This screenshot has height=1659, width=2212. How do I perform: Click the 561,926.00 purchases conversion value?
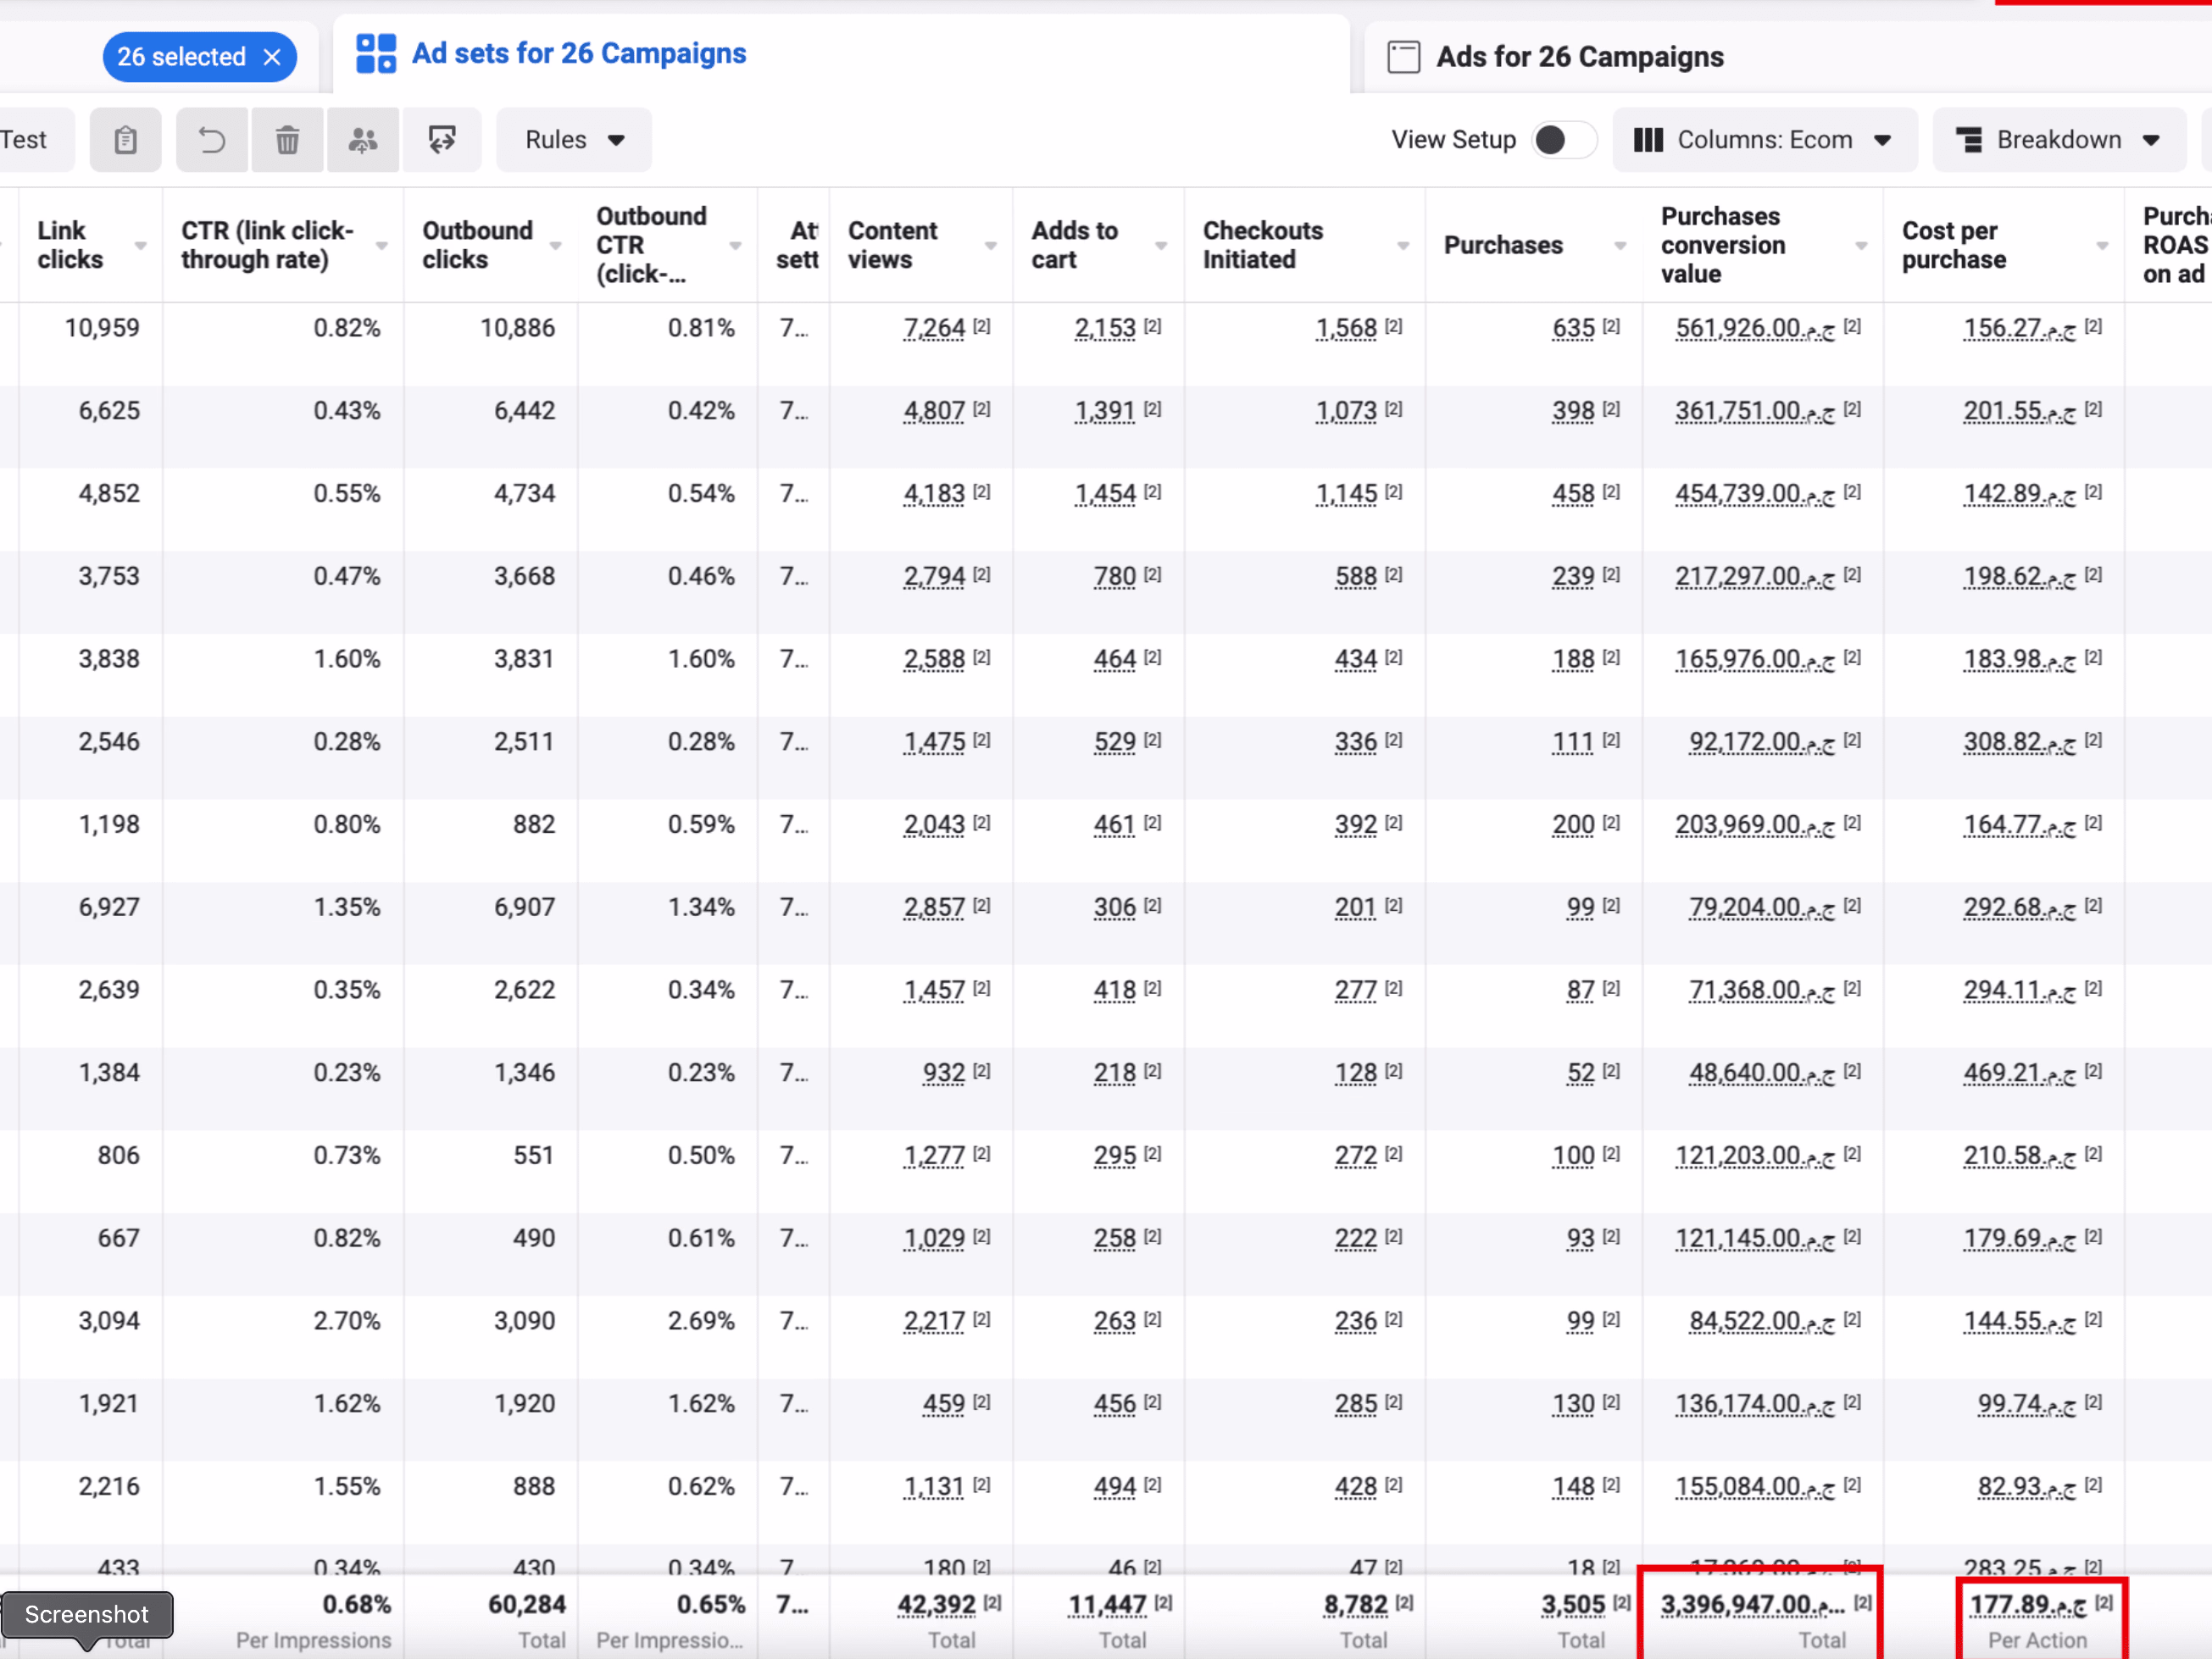[x=1754, y=328]
